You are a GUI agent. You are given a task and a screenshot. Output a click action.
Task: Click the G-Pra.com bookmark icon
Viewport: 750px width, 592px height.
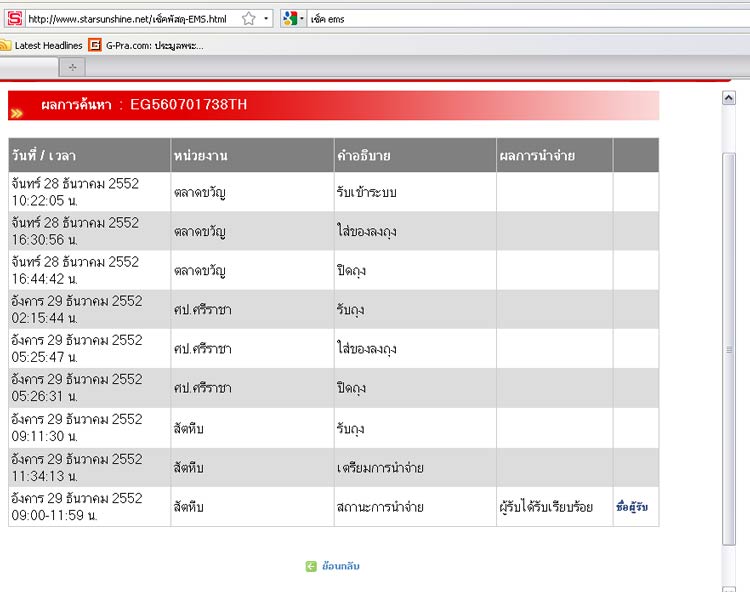point(95,45)
